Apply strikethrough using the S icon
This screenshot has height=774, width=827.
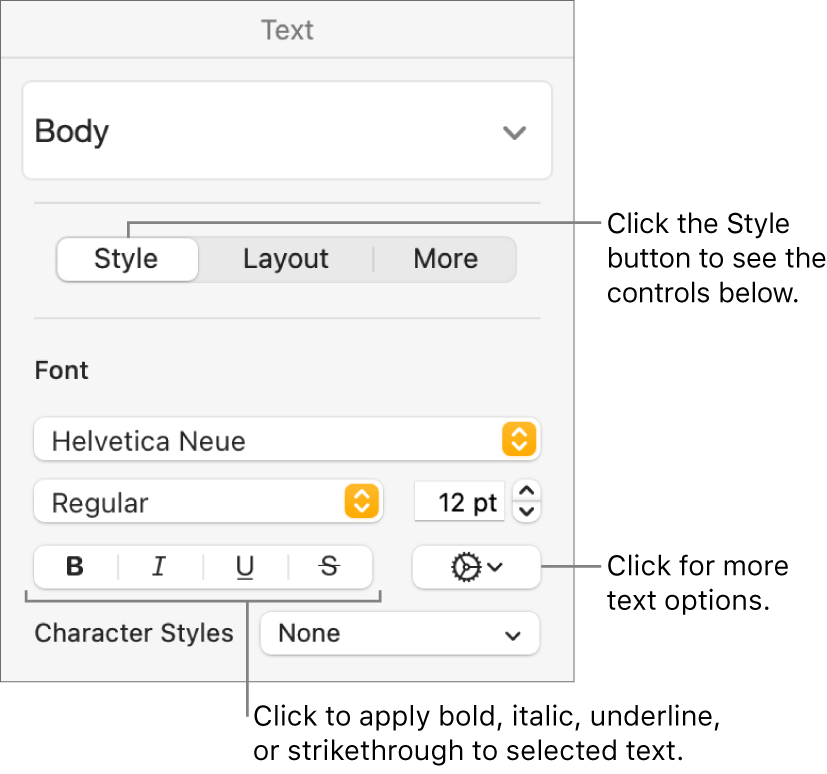tap(329, 567)
